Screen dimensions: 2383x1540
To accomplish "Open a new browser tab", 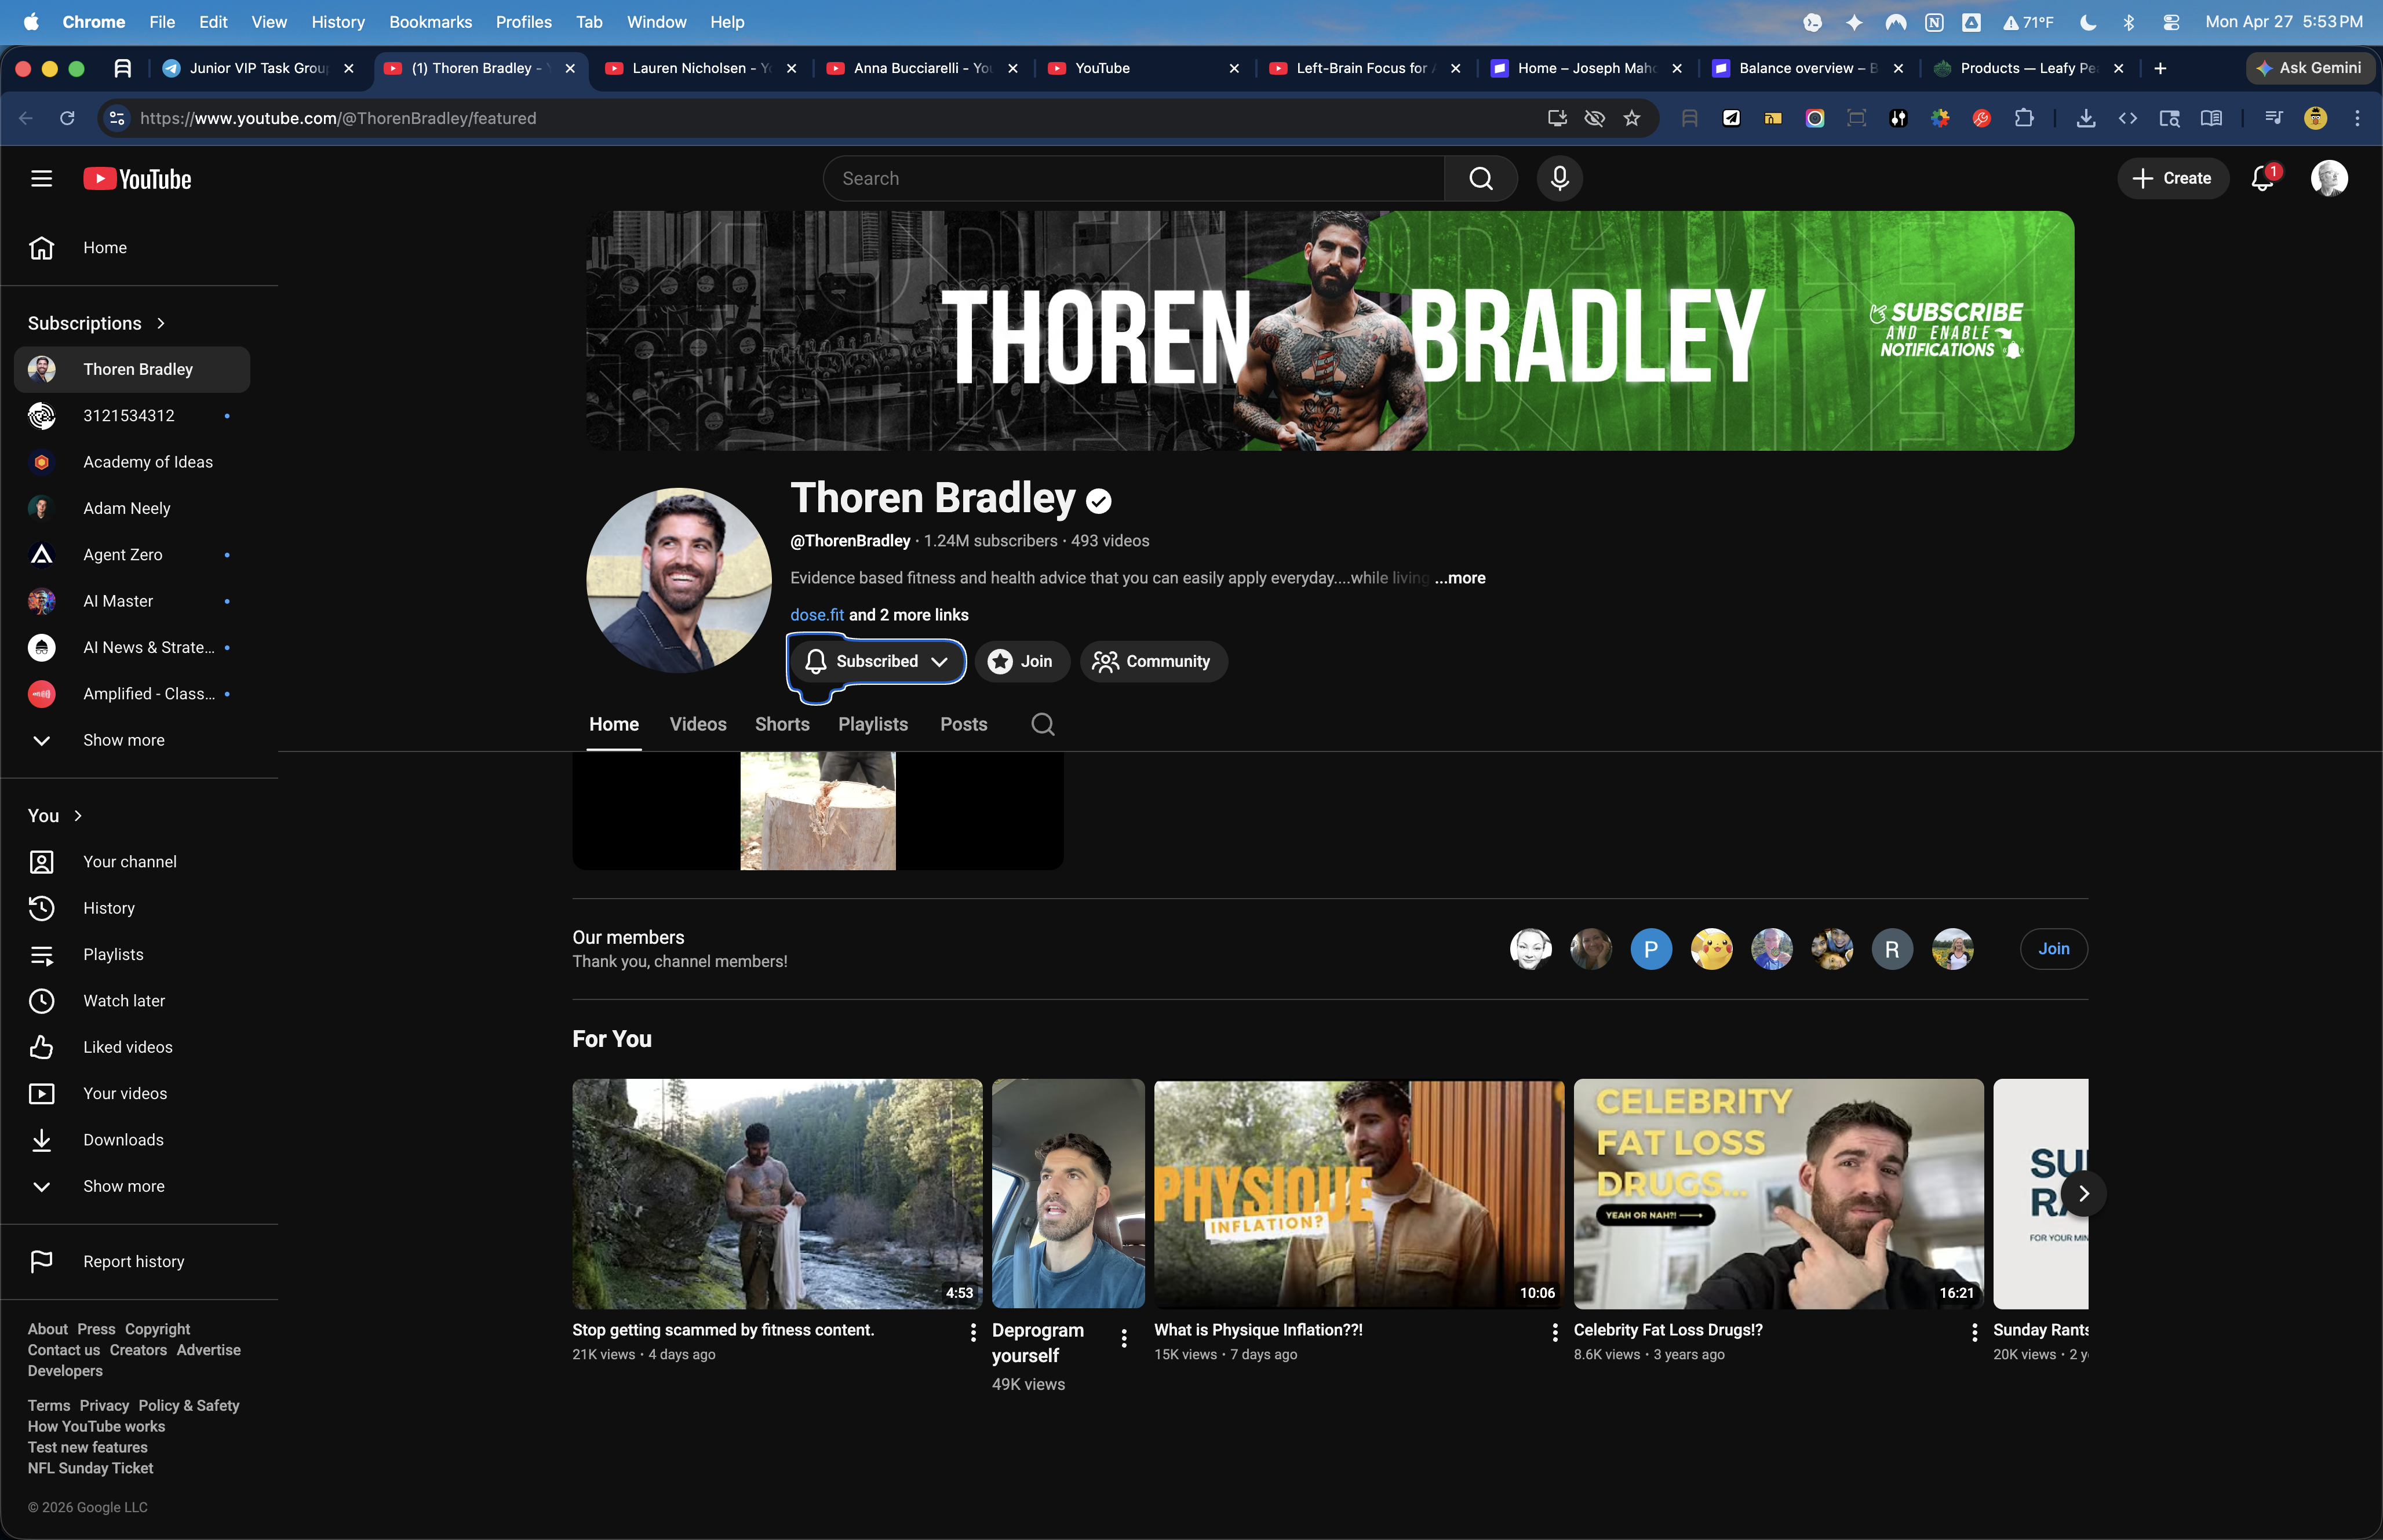I will coord(2160,68).
